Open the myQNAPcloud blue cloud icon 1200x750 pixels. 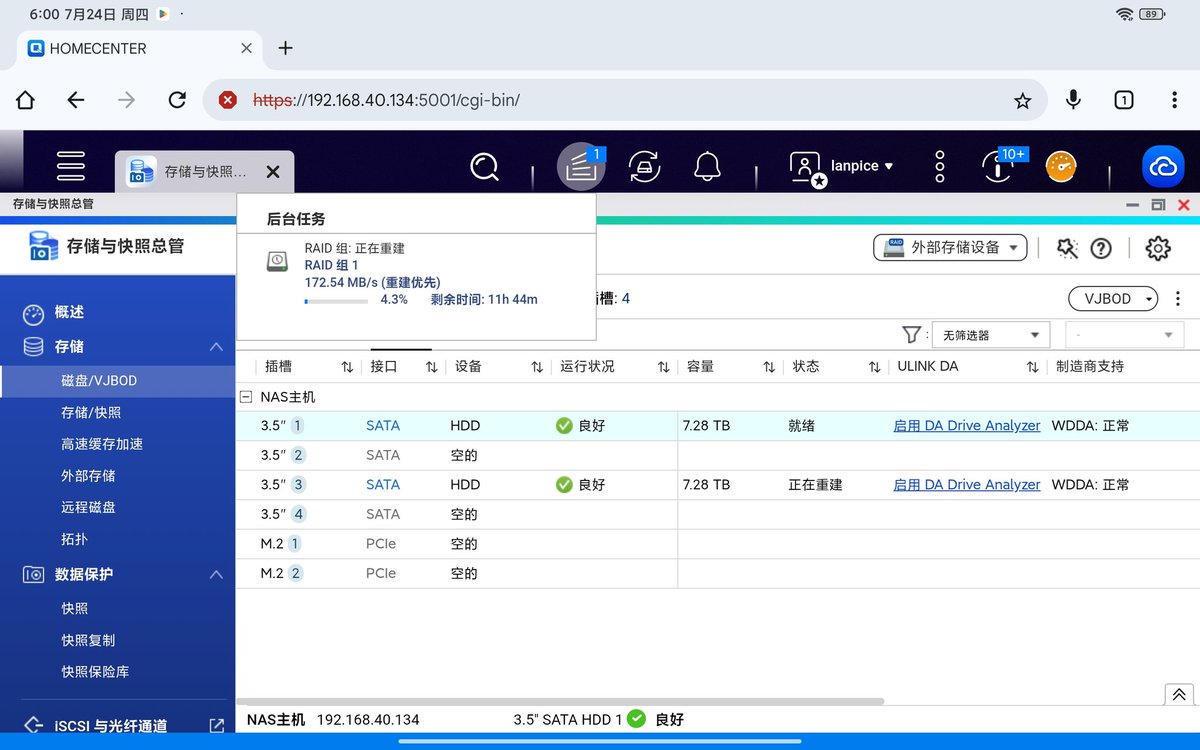coord(1162,166)
